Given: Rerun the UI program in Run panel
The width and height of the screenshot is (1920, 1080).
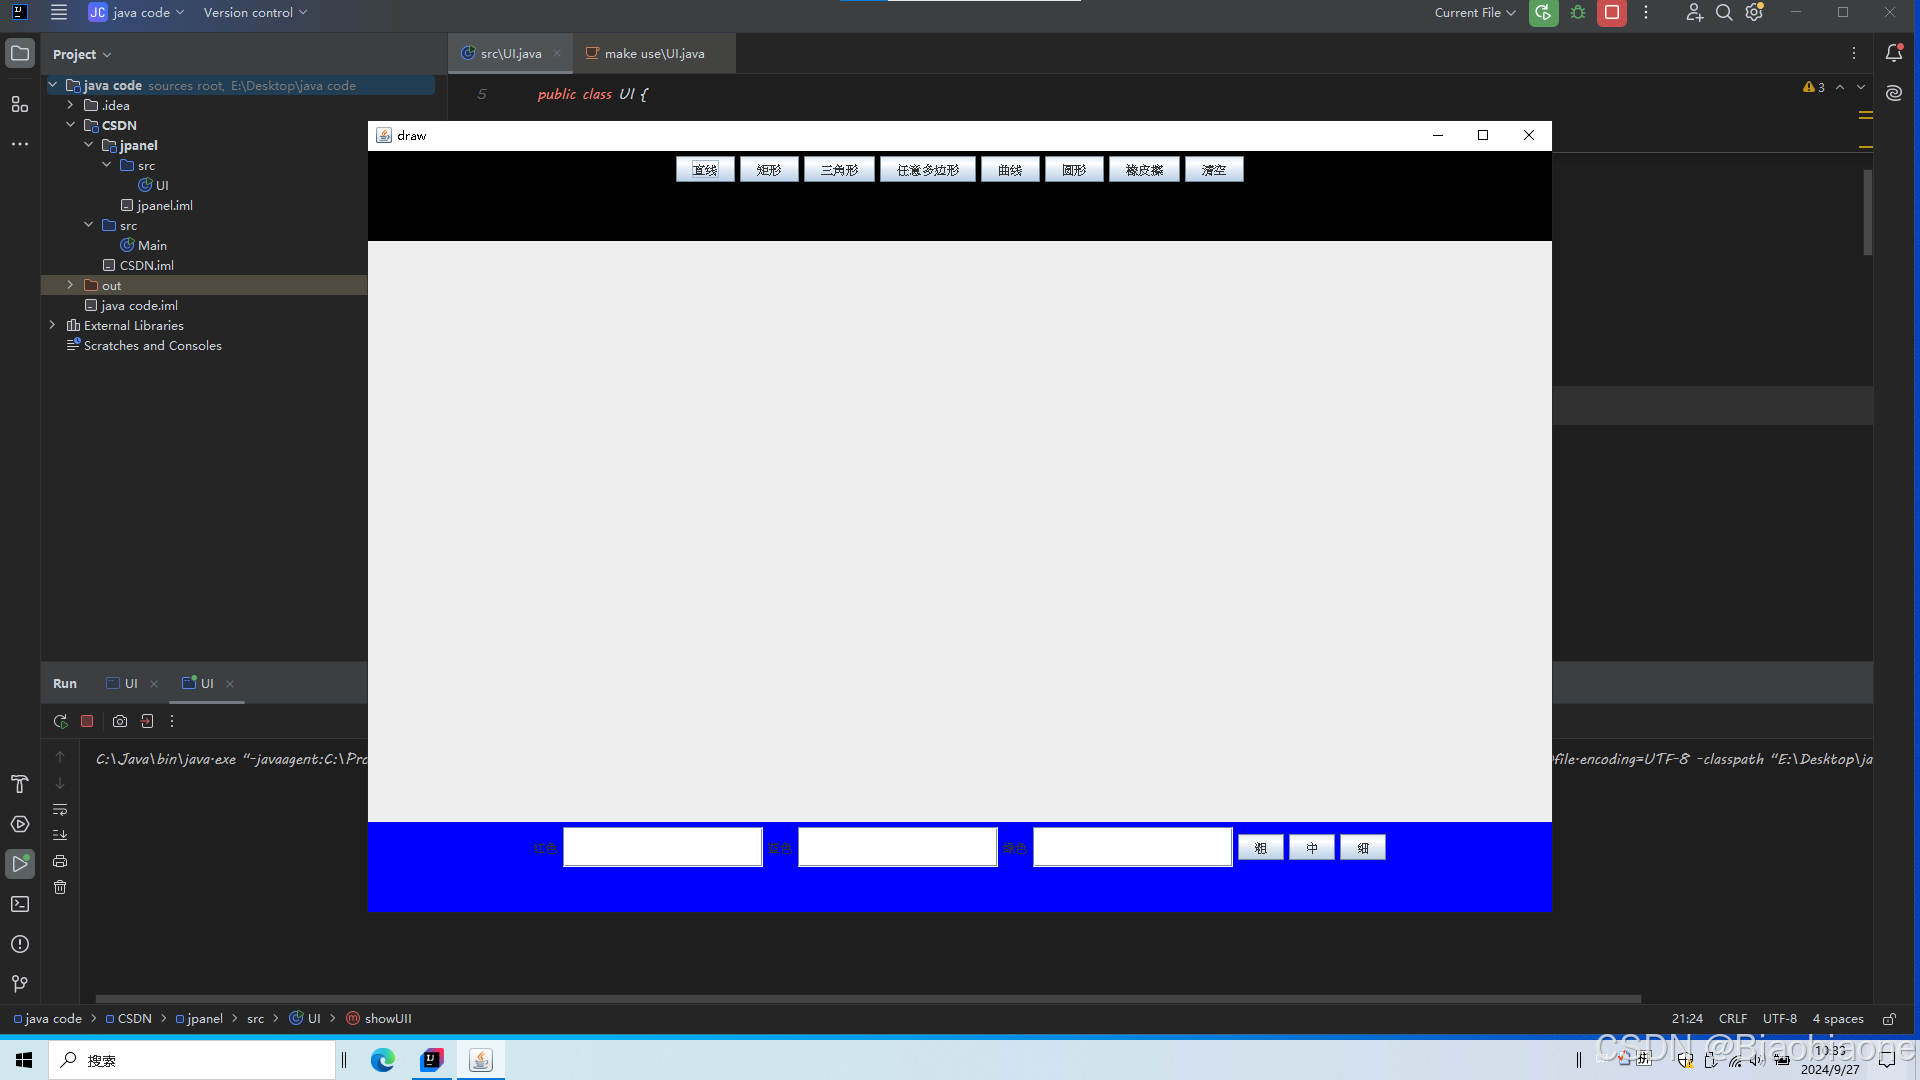Looking at the screenshot, I should pyautogui.click(x=60, y=721).
